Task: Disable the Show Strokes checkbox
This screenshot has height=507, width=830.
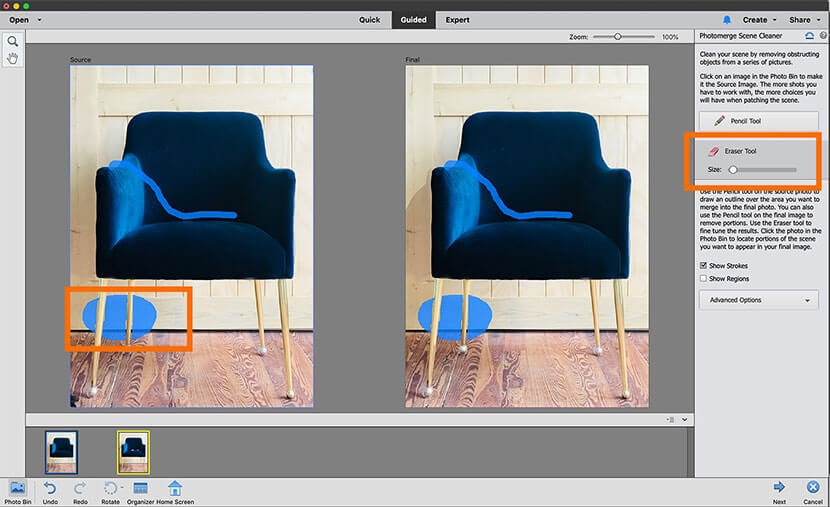Action: 704,265
